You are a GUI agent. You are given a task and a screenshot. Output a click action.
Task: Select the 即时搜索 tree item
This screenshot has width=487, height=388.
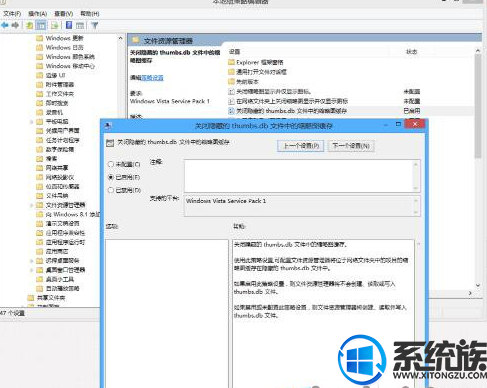click(x=57, y=103)
